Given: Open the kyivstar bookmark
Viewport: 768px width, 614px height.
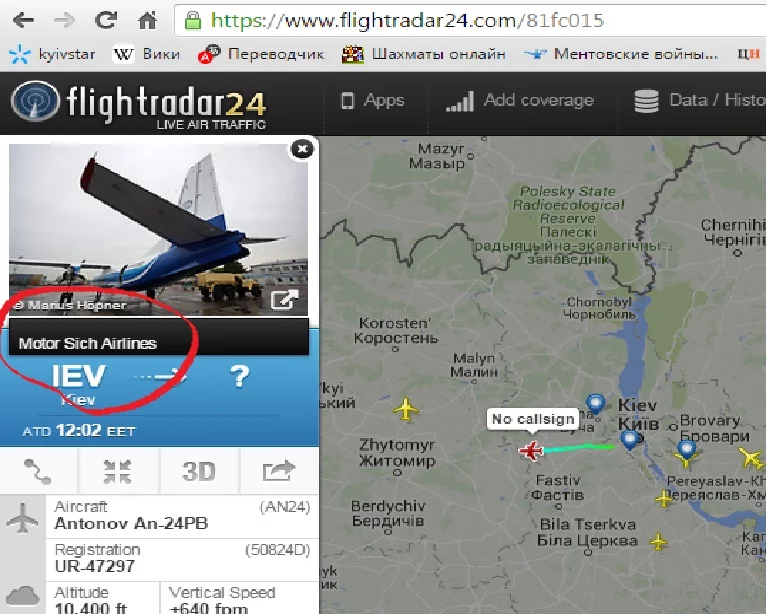Looking at the screenshot, I should (52, 54).
